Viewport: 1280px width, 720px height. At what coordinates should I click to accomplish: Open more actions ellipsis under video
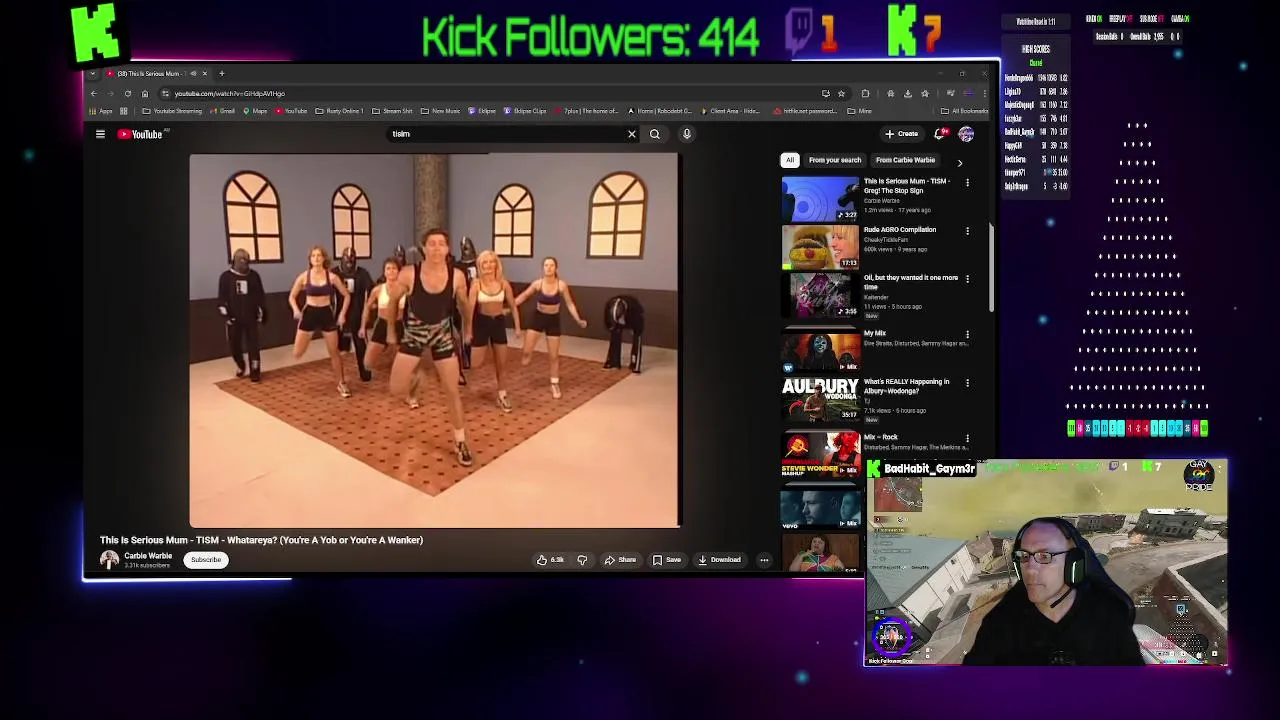point(764,560)
